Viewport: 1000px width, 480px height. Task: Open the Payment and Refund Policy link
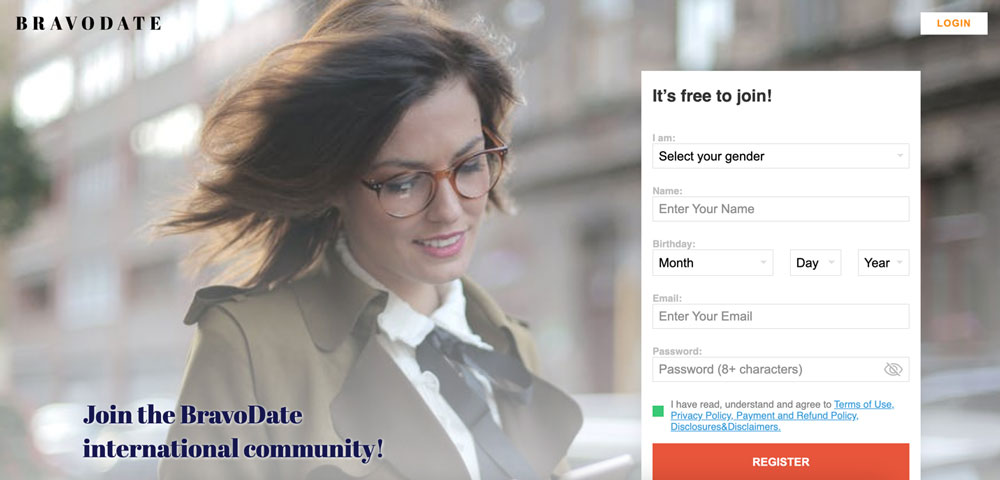797,416
